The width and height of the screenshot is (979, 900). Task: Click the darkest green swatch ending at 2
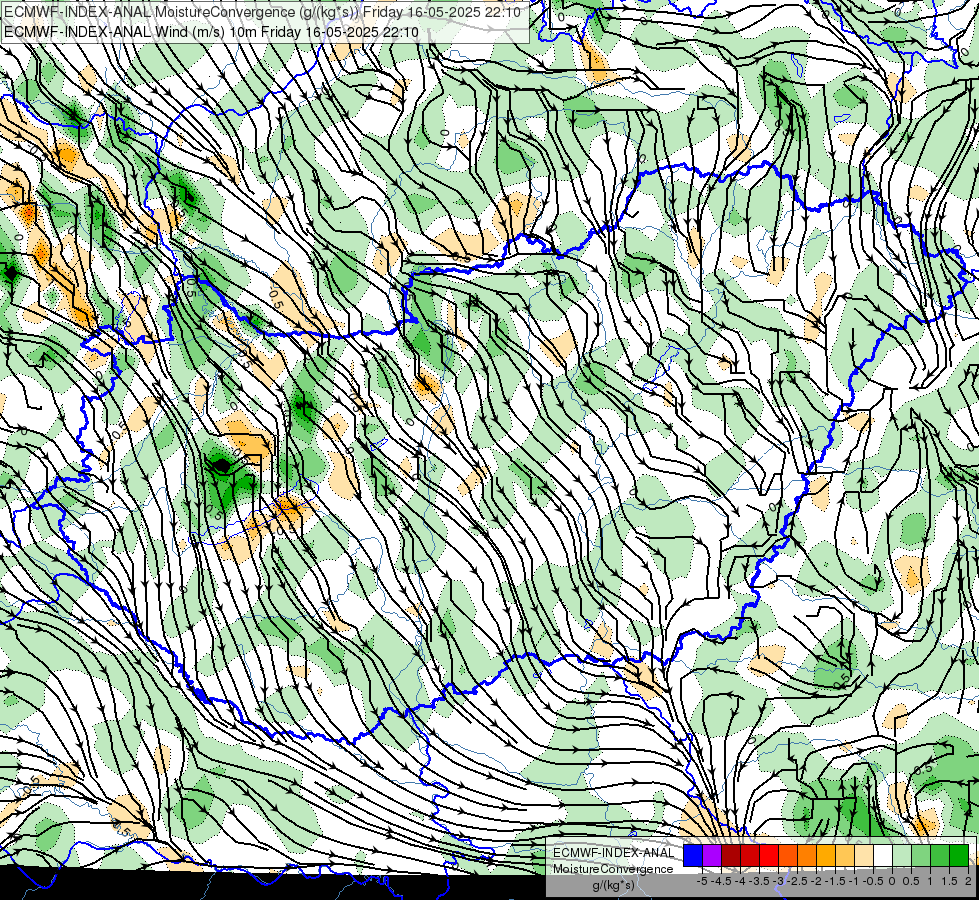(960, 856)
